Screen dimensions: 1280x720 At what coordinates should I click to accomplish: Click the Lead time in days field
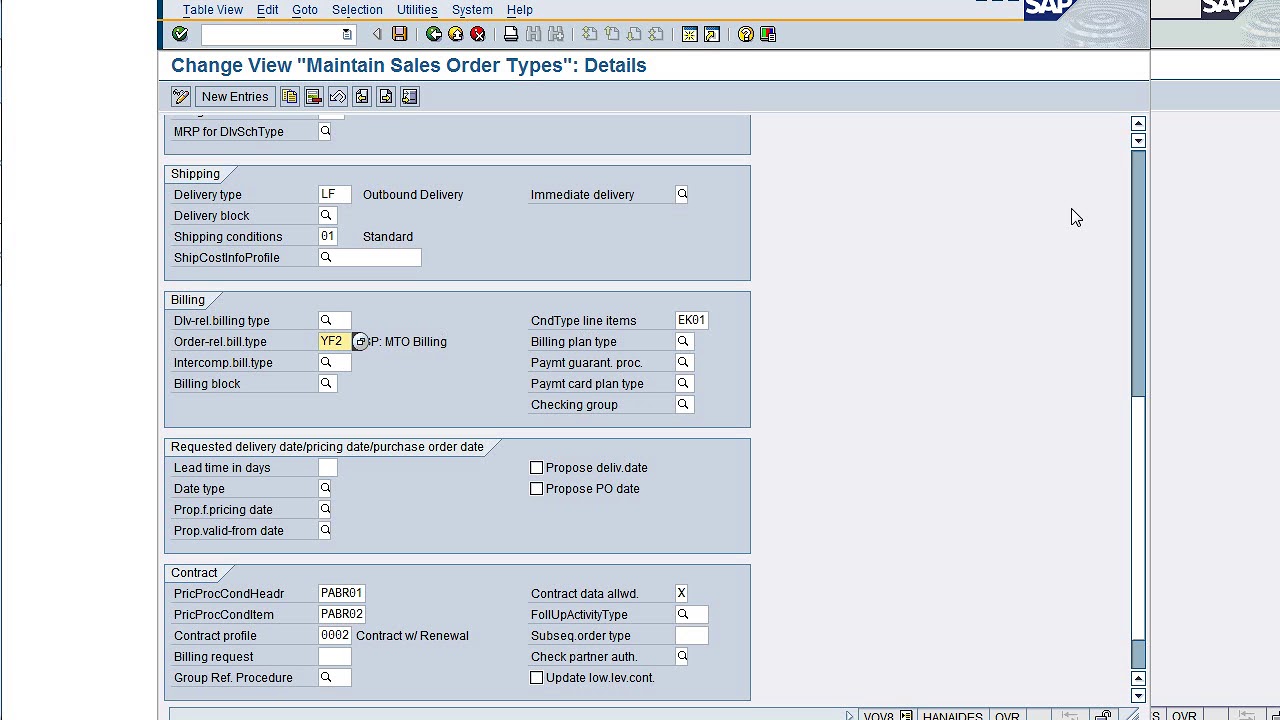(x=328, y=468)
